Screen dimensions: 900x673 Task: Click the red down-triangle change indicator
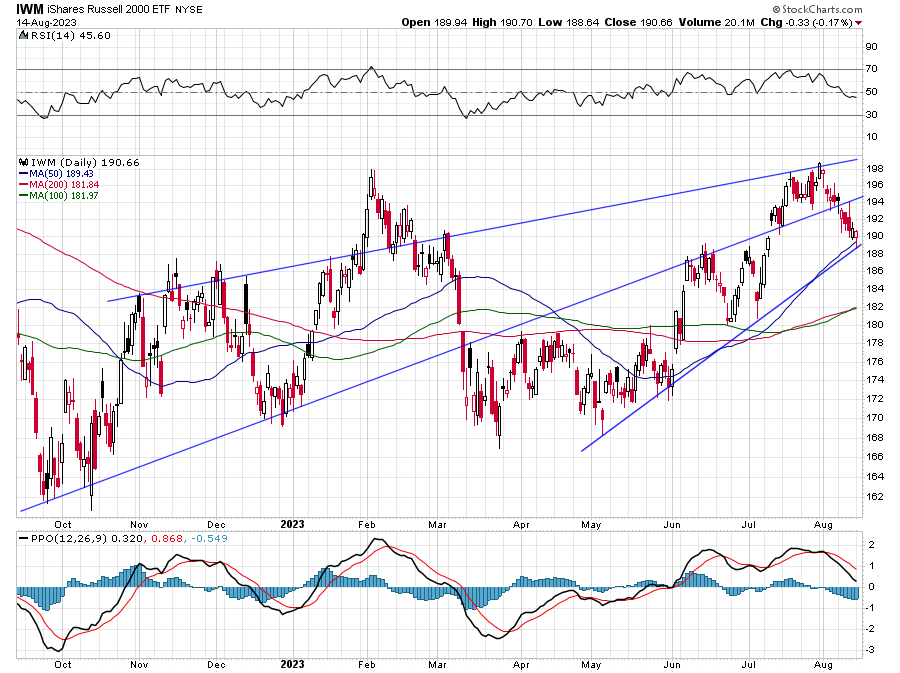(859, 23)
